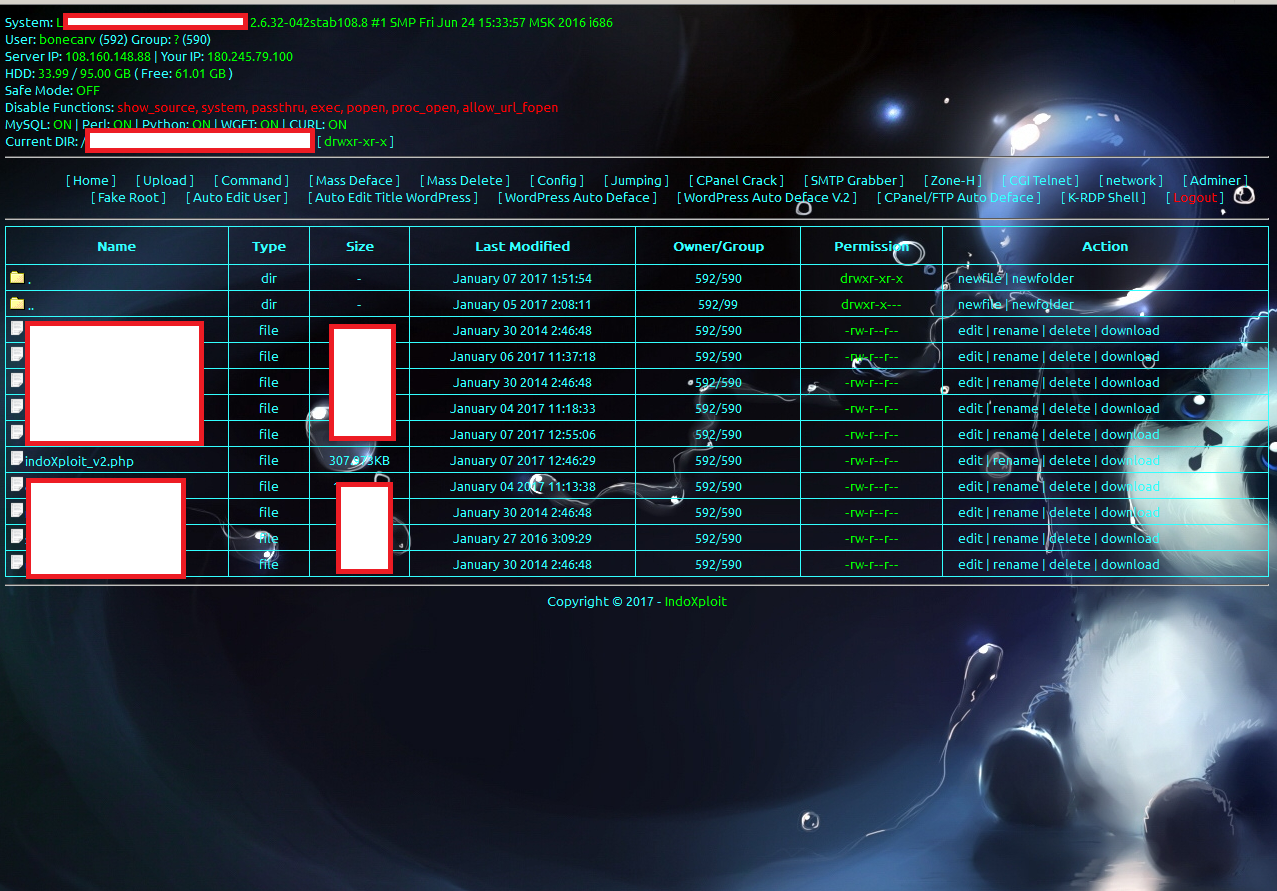Screen dimensions: 1277x891
Task: Click file icon in row dated January 27 2016
Action: click(15, 537)
